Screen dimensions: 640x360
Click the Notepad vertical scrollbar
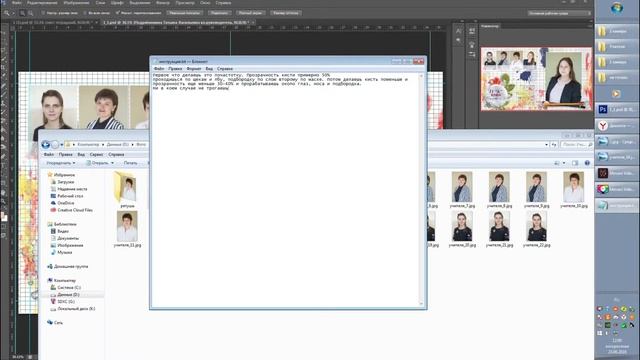point(422,190)
